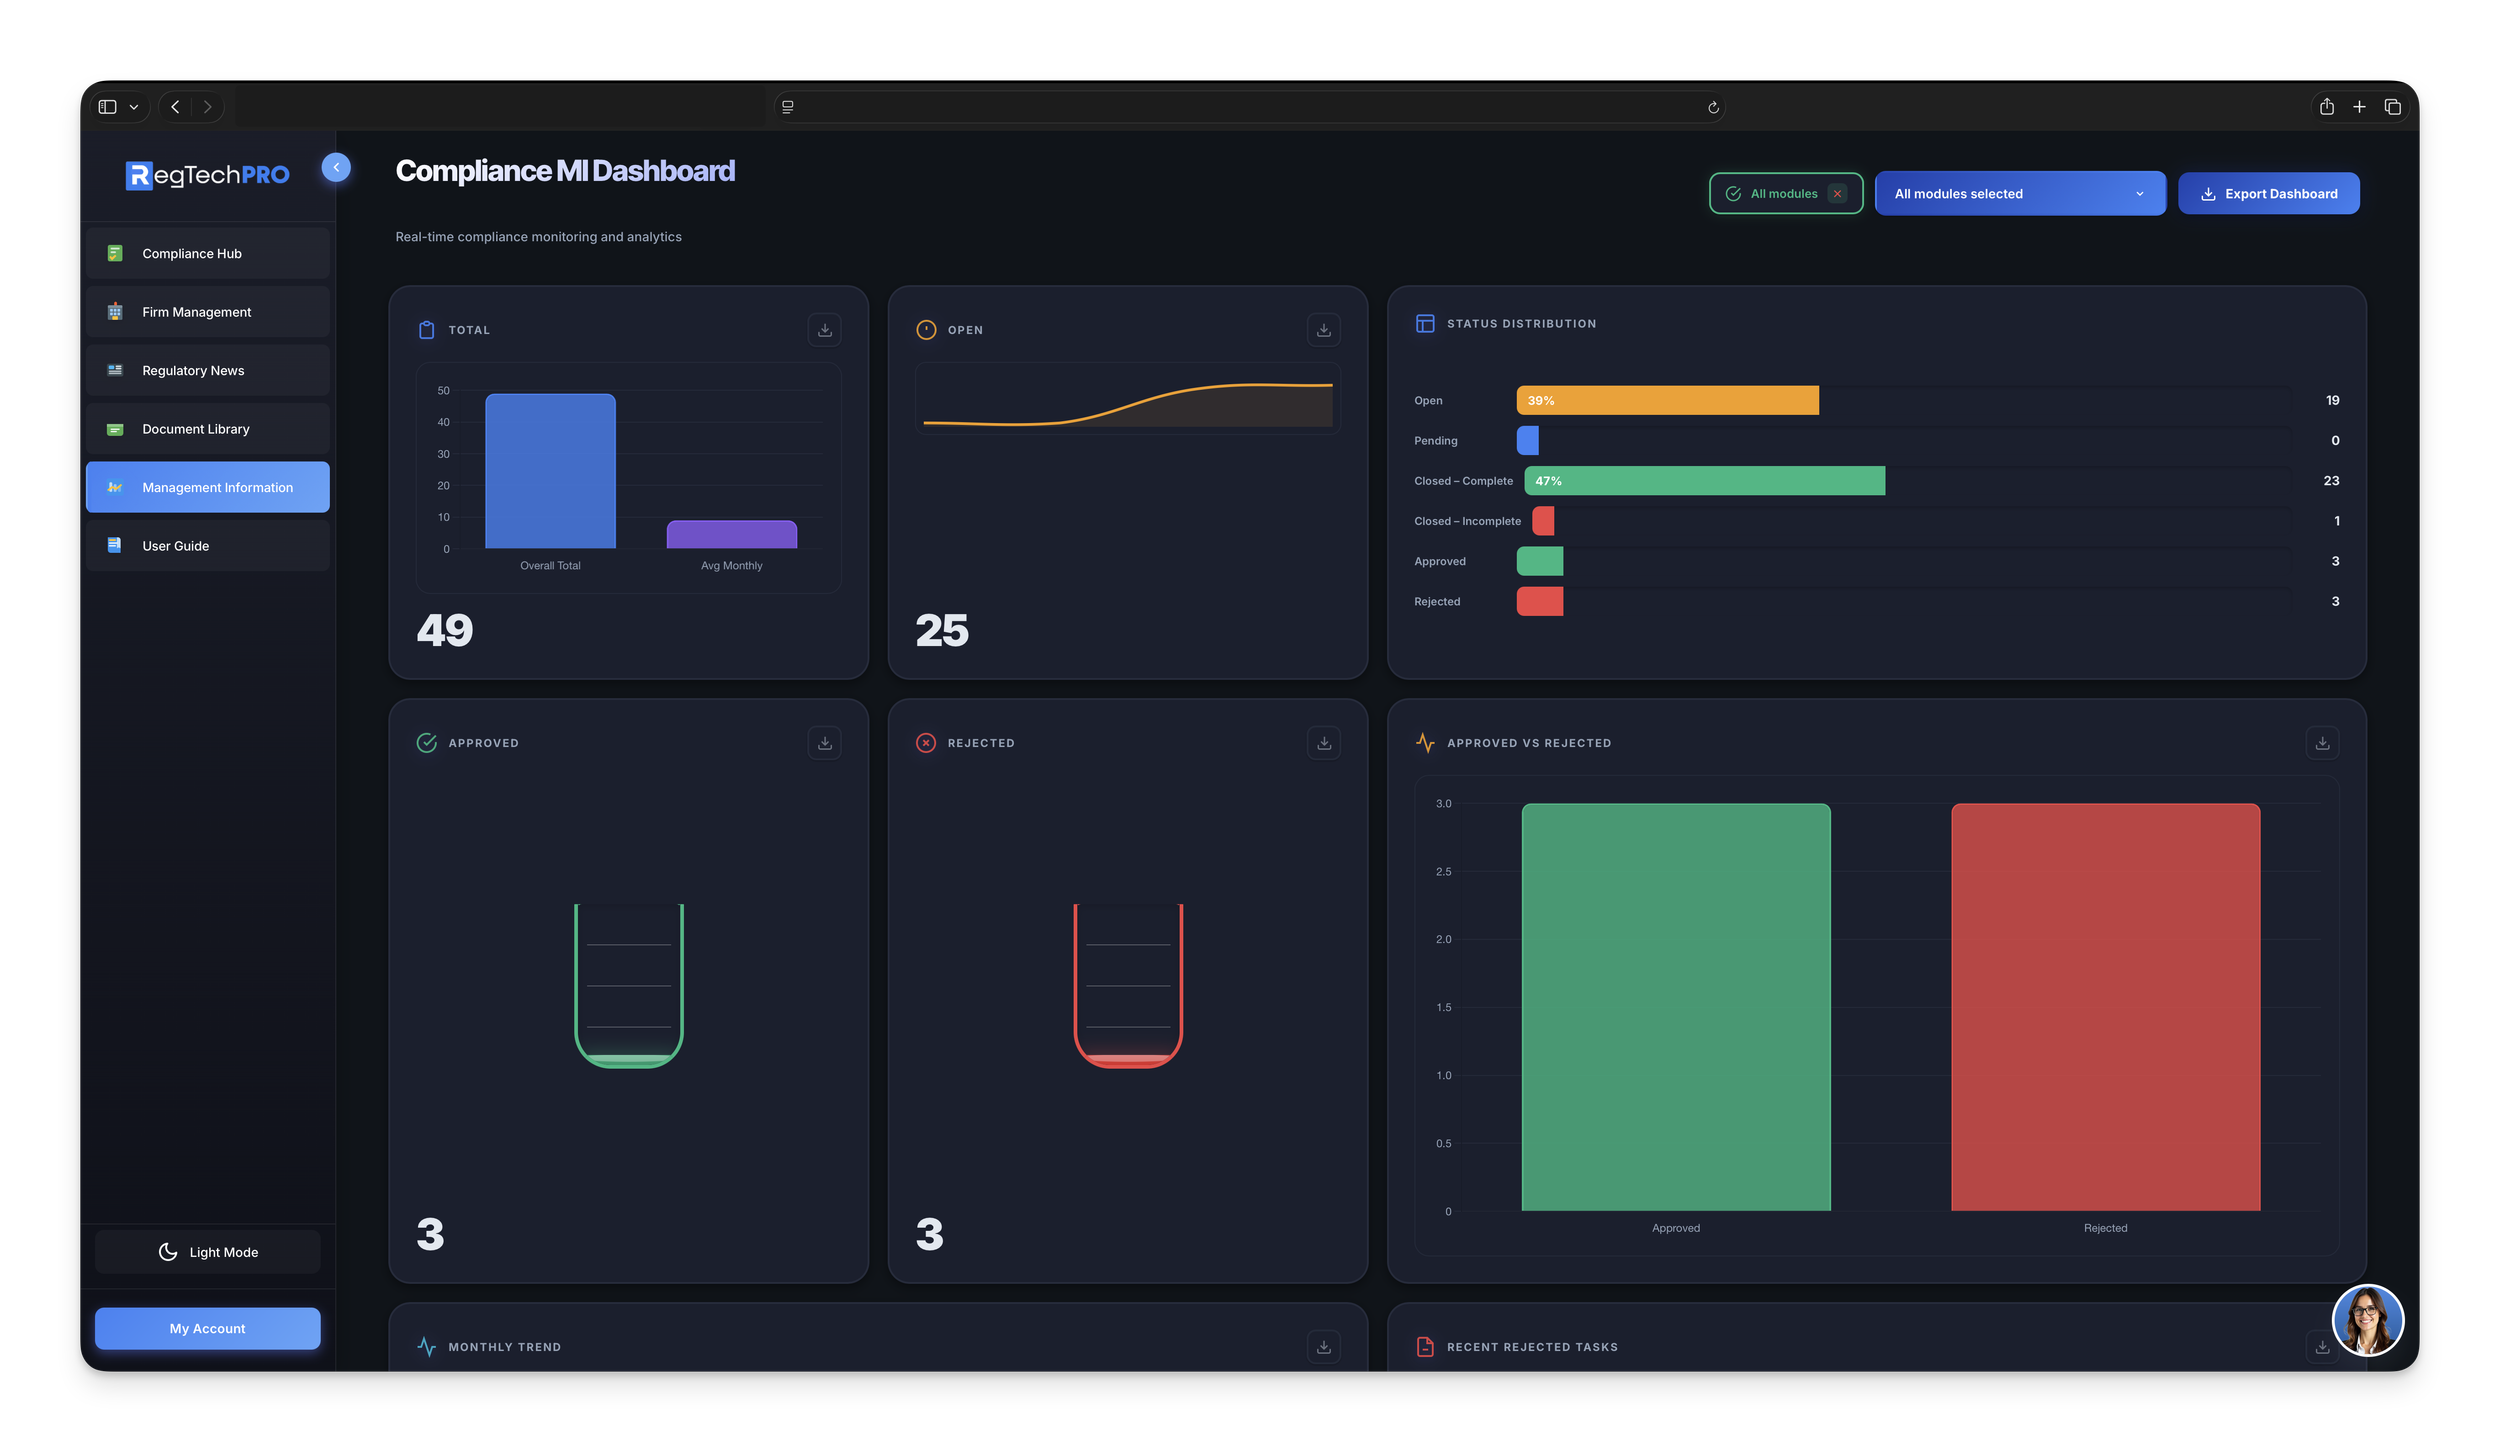Download the Monthly Trend data
The image size is (2500, 1452).
(1323, 1346)
